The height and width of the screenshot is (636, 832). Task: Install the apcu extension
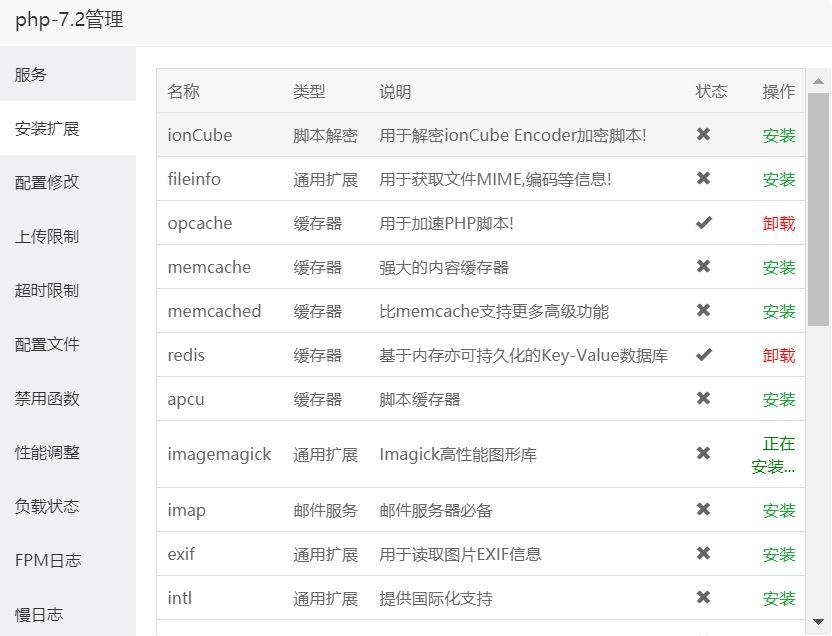[779, 399]
